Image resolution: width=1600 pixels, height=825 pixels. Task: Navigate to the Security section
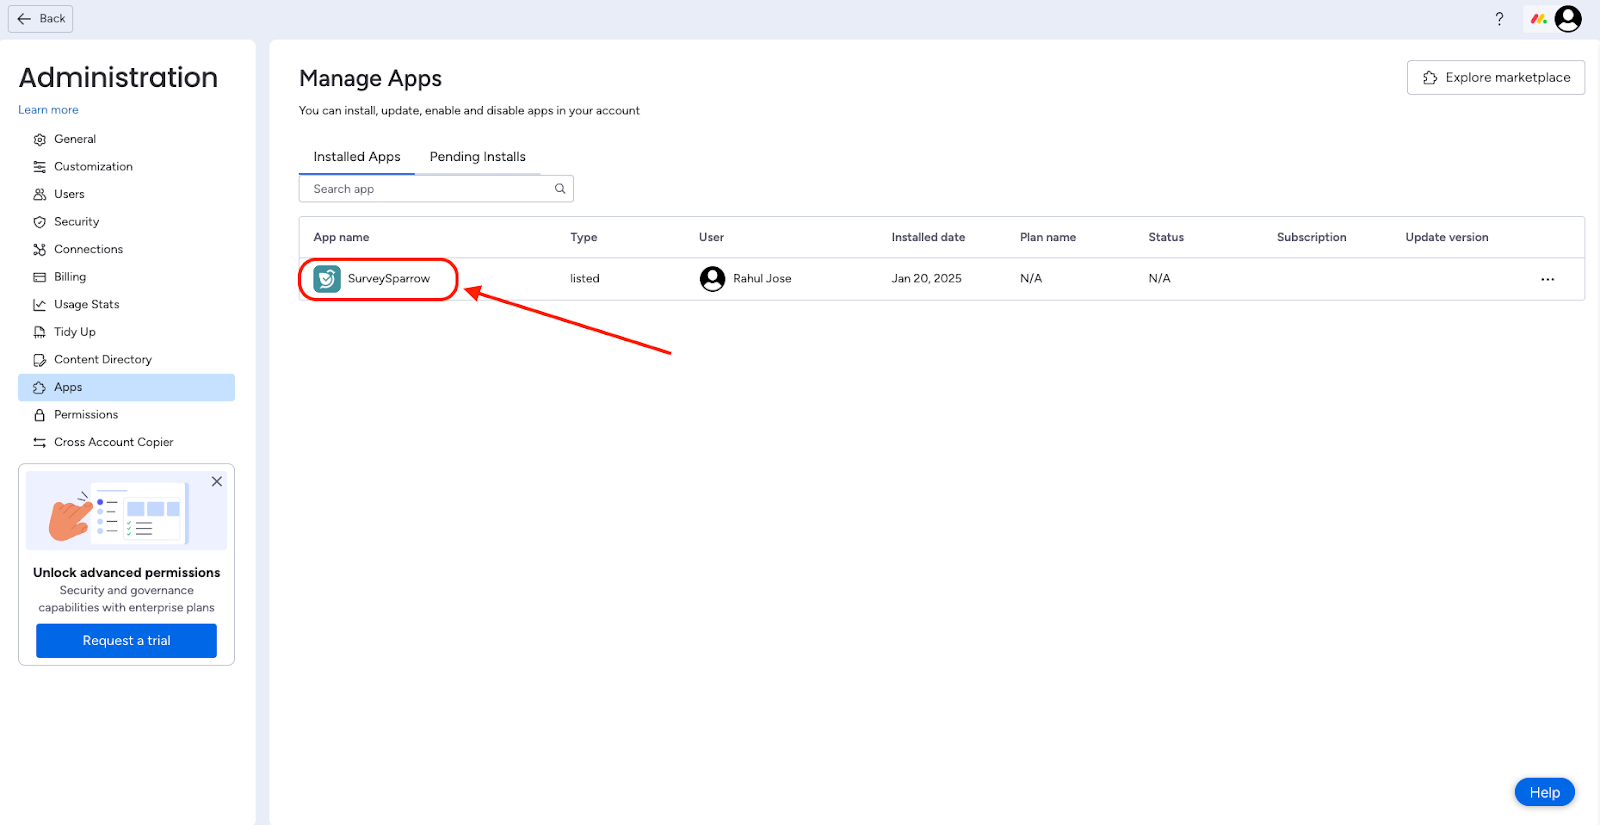(x=76, y=222)
